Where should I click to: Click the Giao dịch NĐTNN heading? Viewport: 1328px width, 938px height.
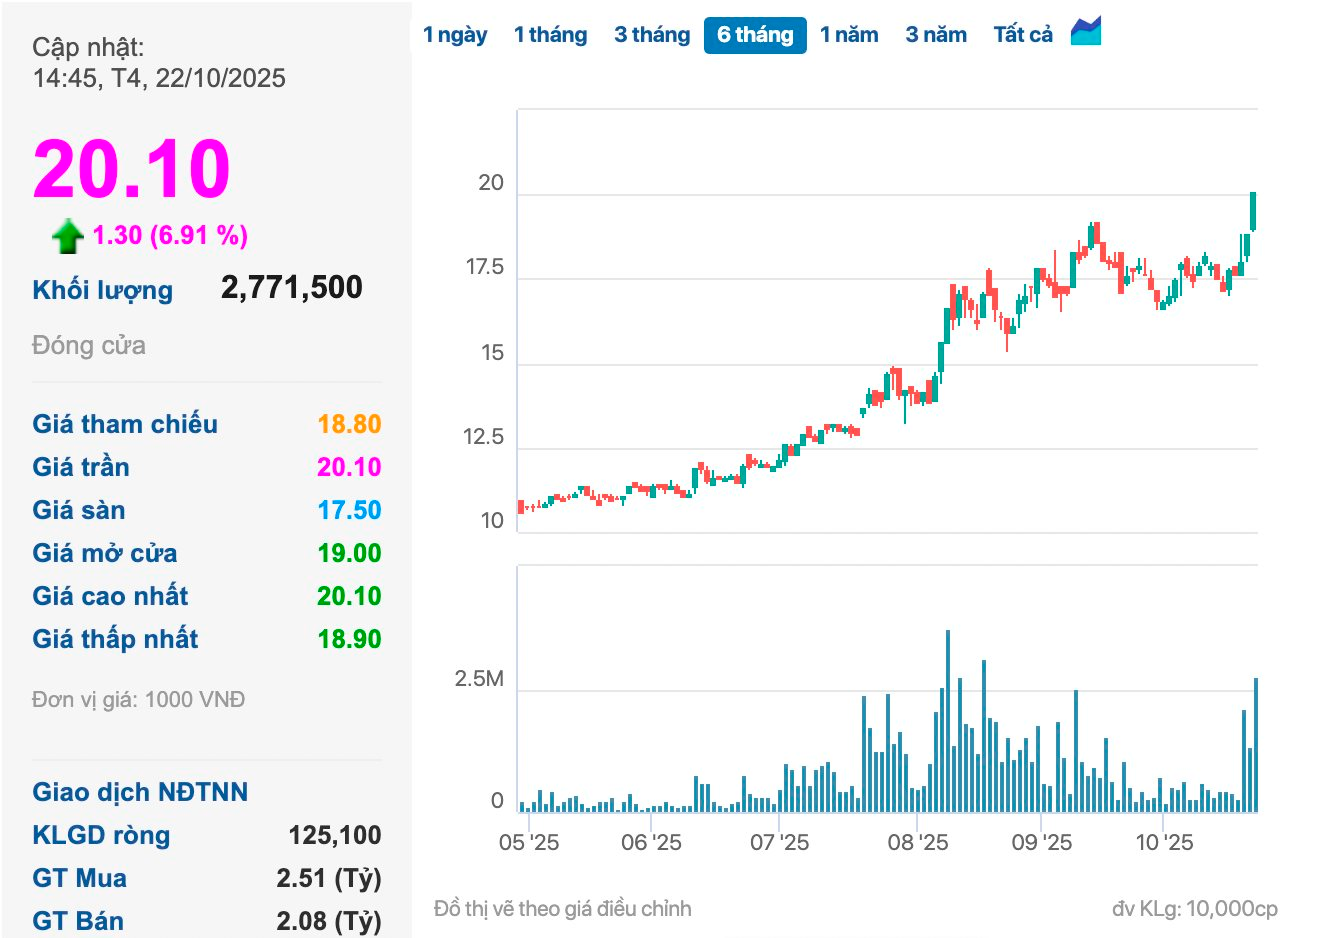140,792
